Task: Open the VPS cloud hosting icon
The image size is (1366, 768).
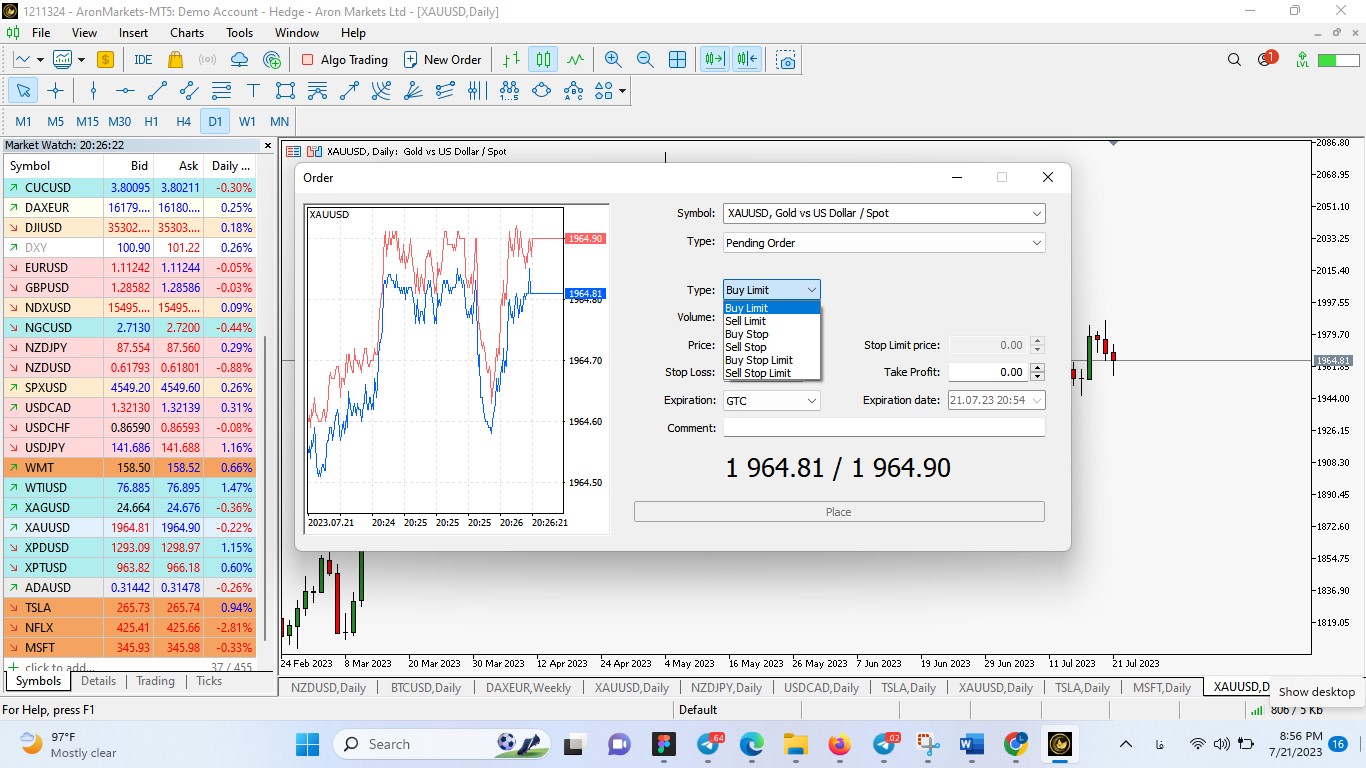Action: (239, 60)
